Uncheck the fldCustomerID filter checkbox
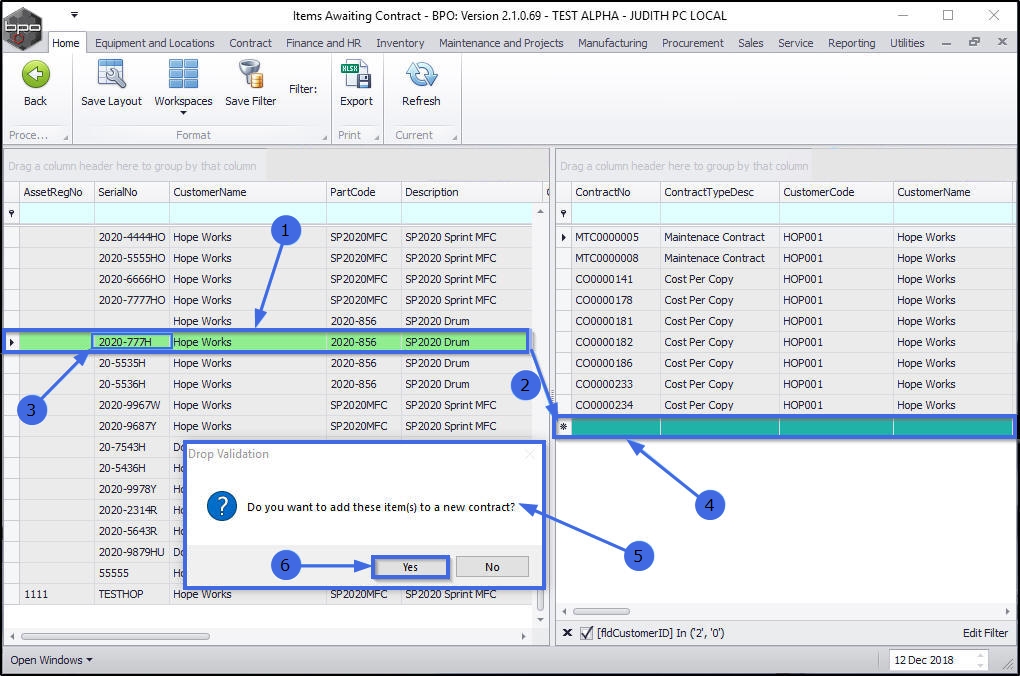Viewport: 1020px width, 676px height. [x=587, y=633]
